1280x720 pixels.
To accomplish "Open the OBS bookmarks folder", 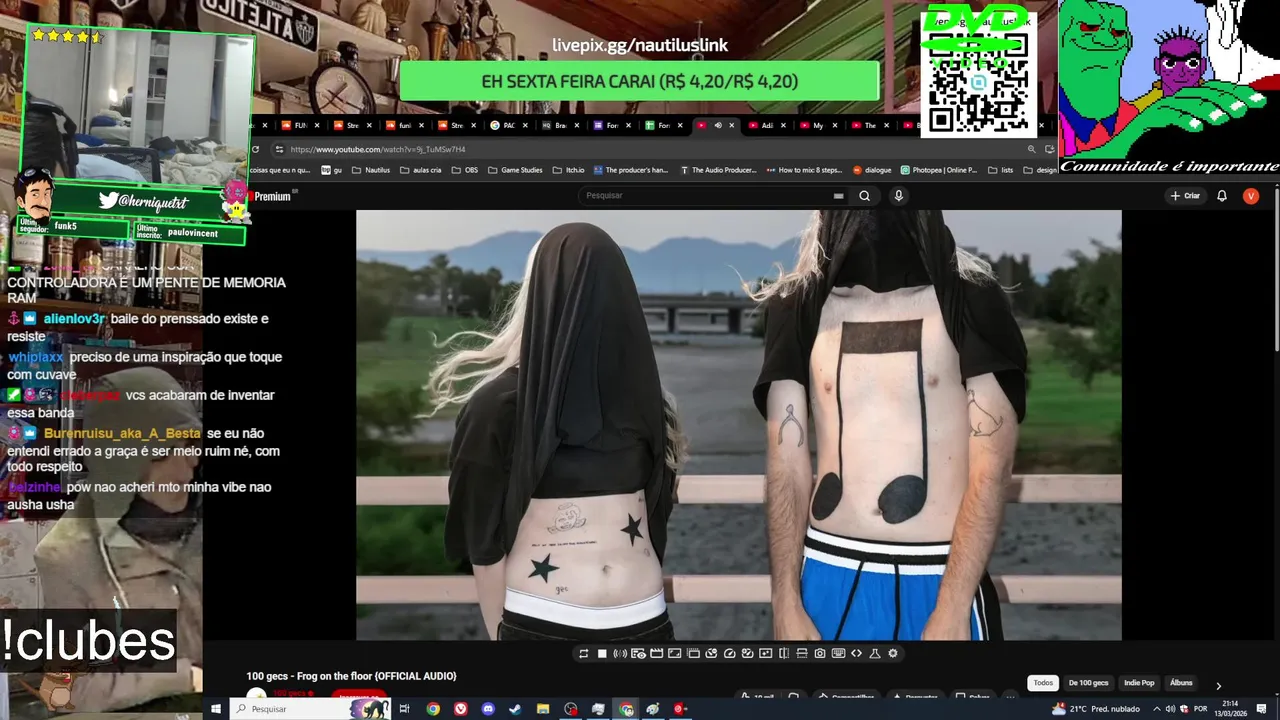I will point(465,170).
